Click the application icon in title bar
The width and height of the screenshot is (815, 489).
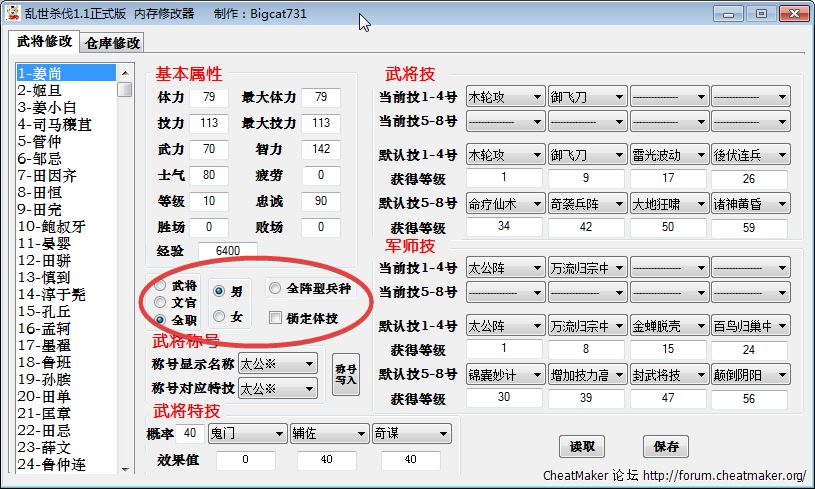[13, 13]
